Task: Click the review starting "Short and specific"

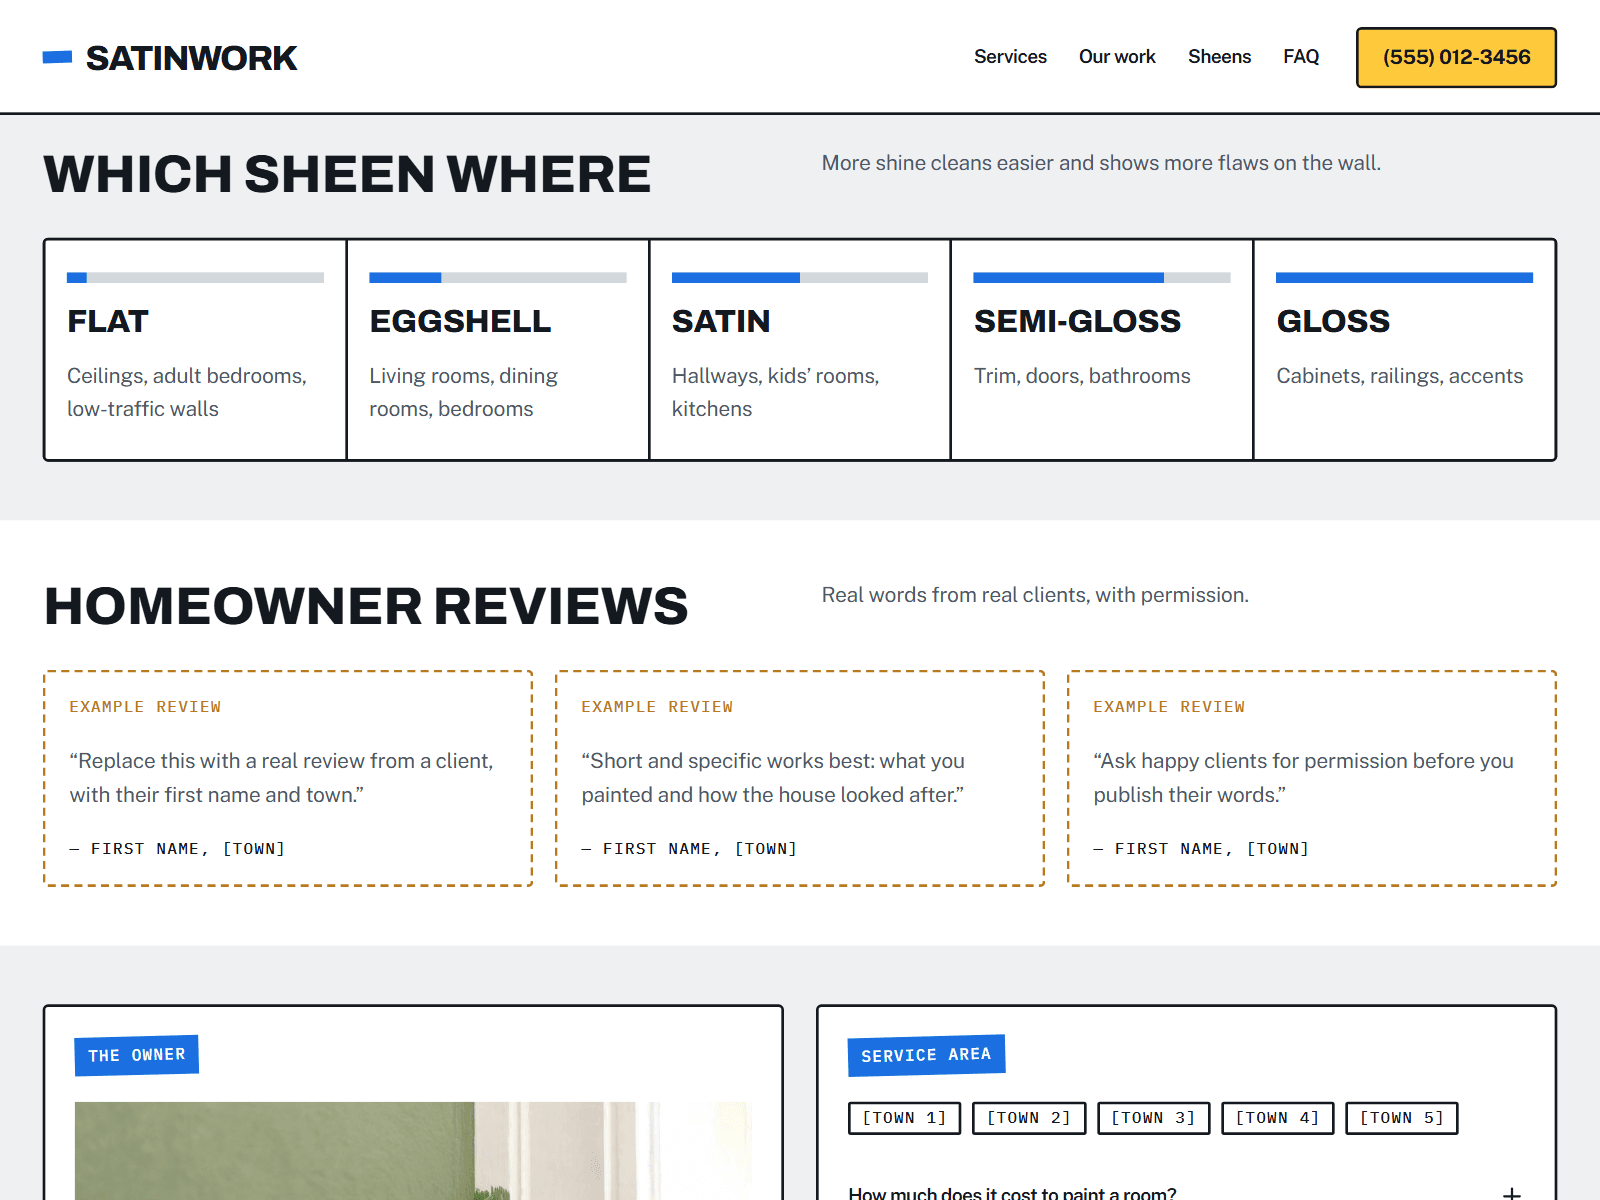Action: click(800, 778)
